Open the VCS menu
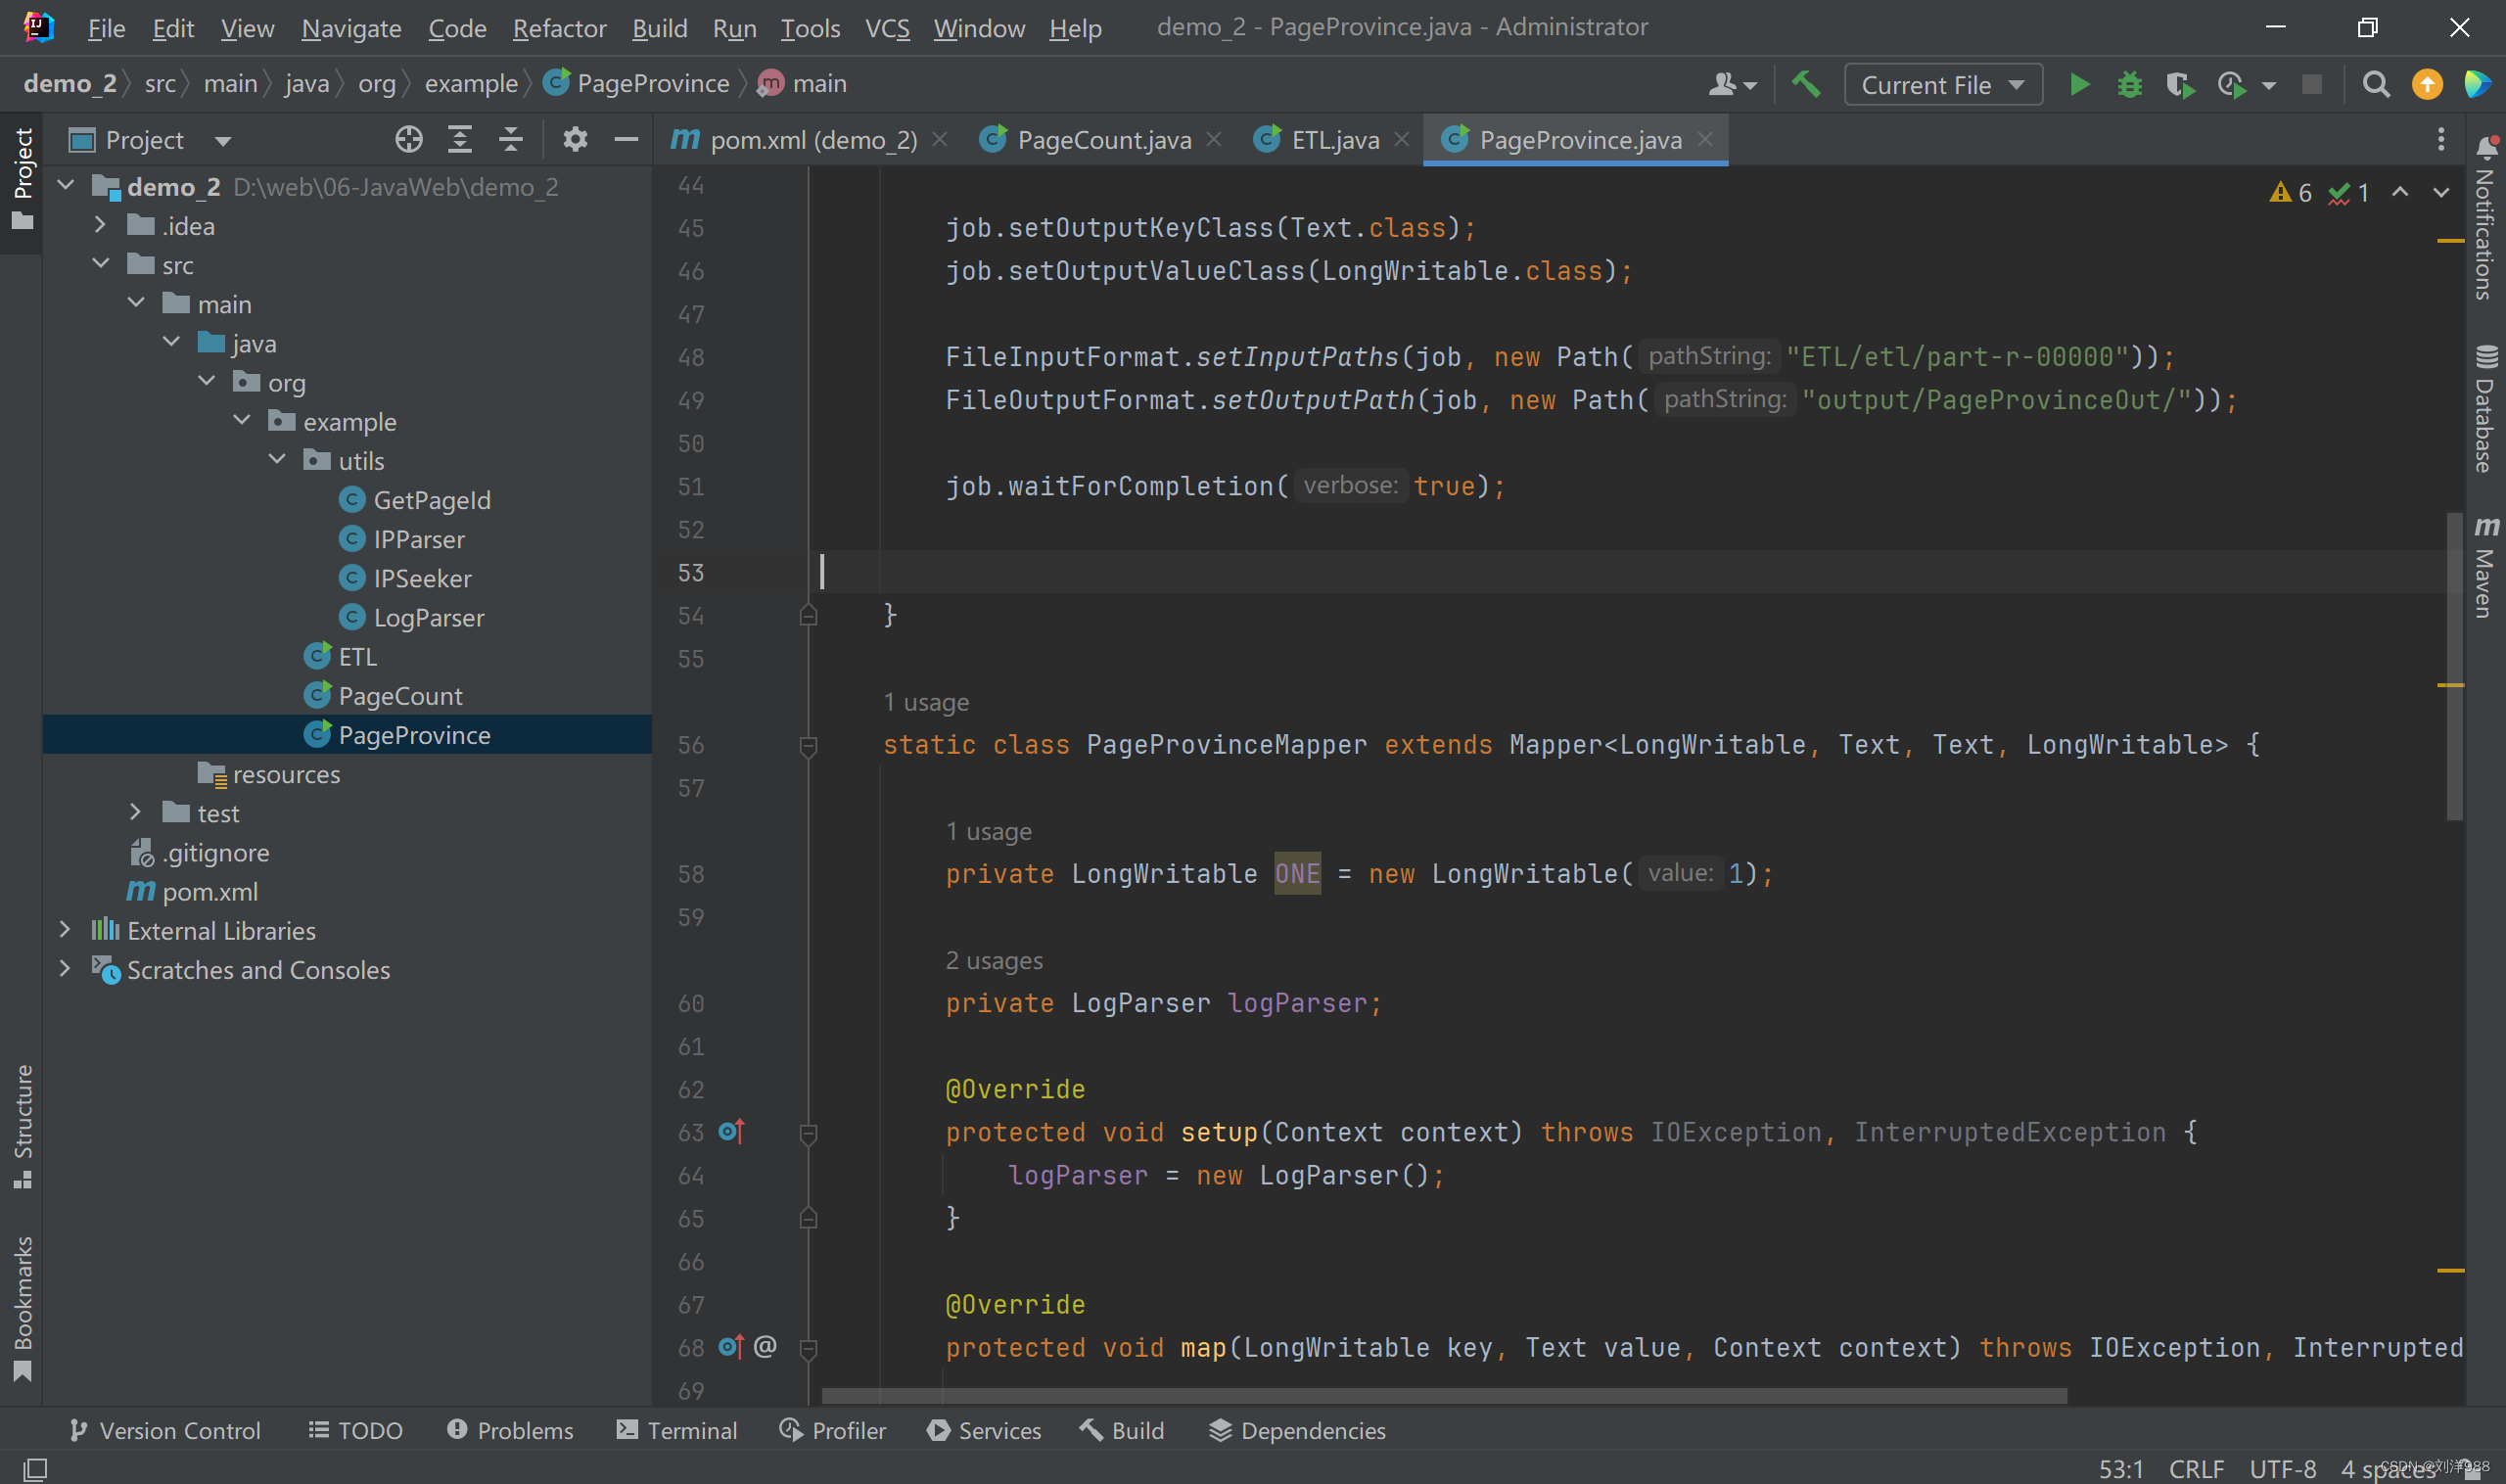This screenshot has width=2506, height=1484. tap(887, 28)
